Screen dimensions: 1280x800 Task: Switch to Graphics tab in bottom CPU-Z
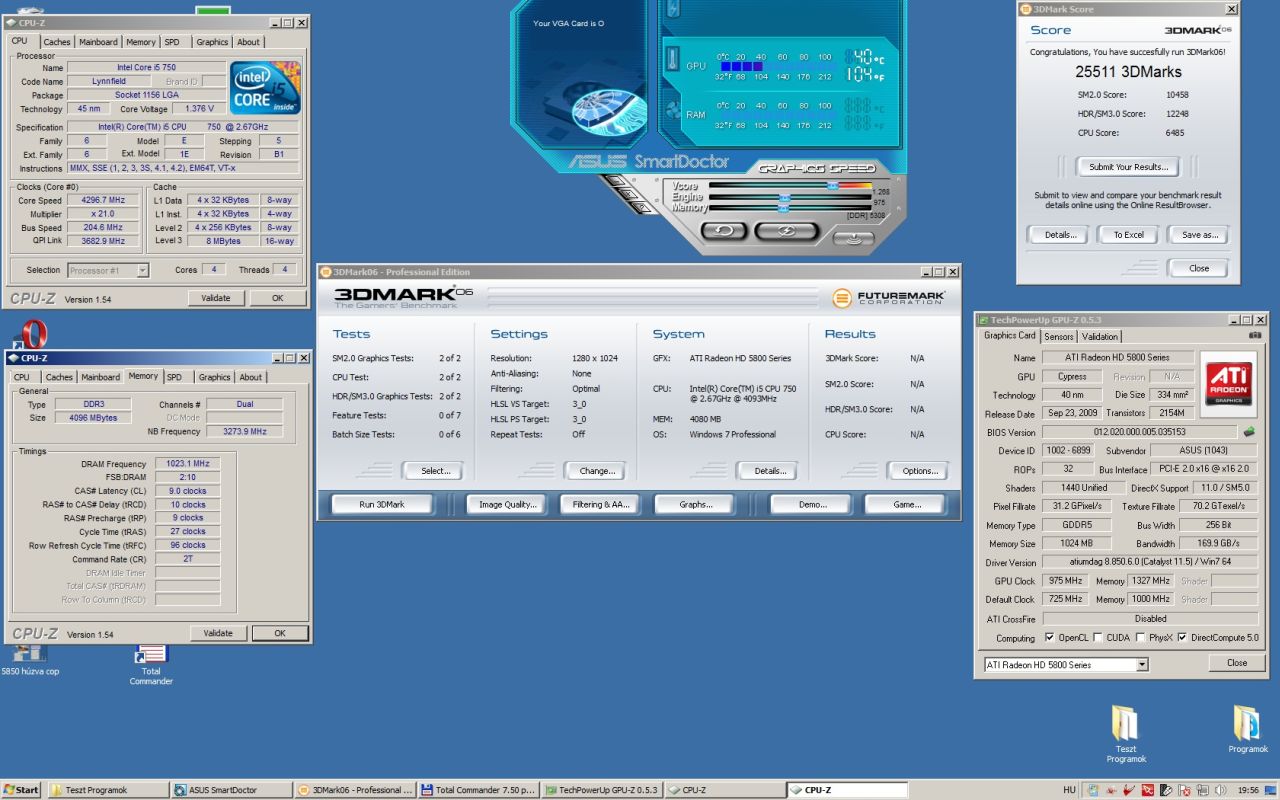214,377
